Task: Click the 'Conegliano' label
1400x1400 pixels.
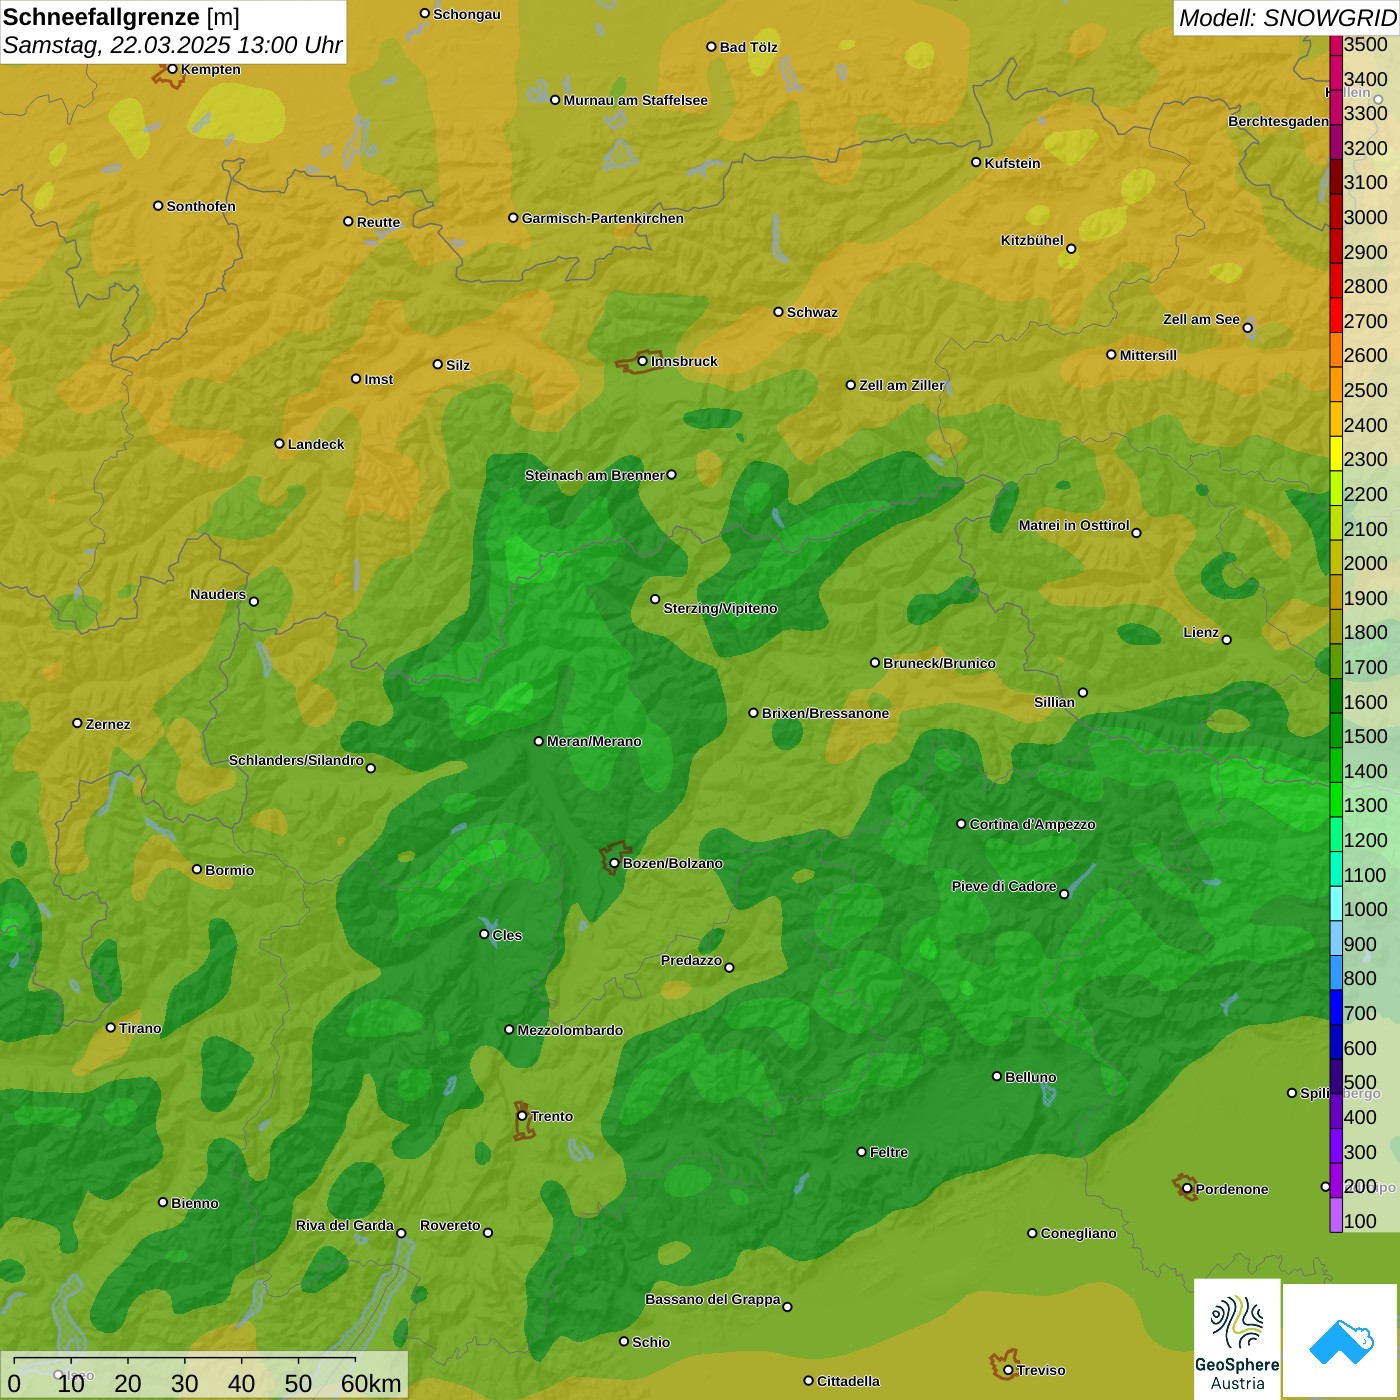Action: click(x=1078, y=1233)
